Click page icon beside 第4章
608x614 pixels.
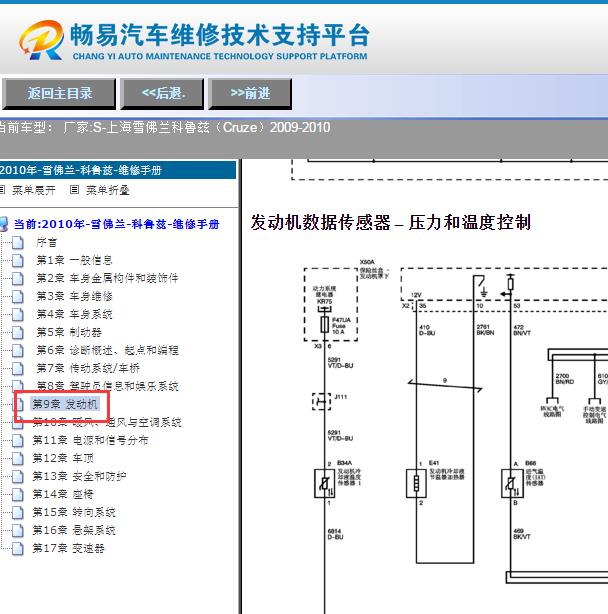click(18, 315)
